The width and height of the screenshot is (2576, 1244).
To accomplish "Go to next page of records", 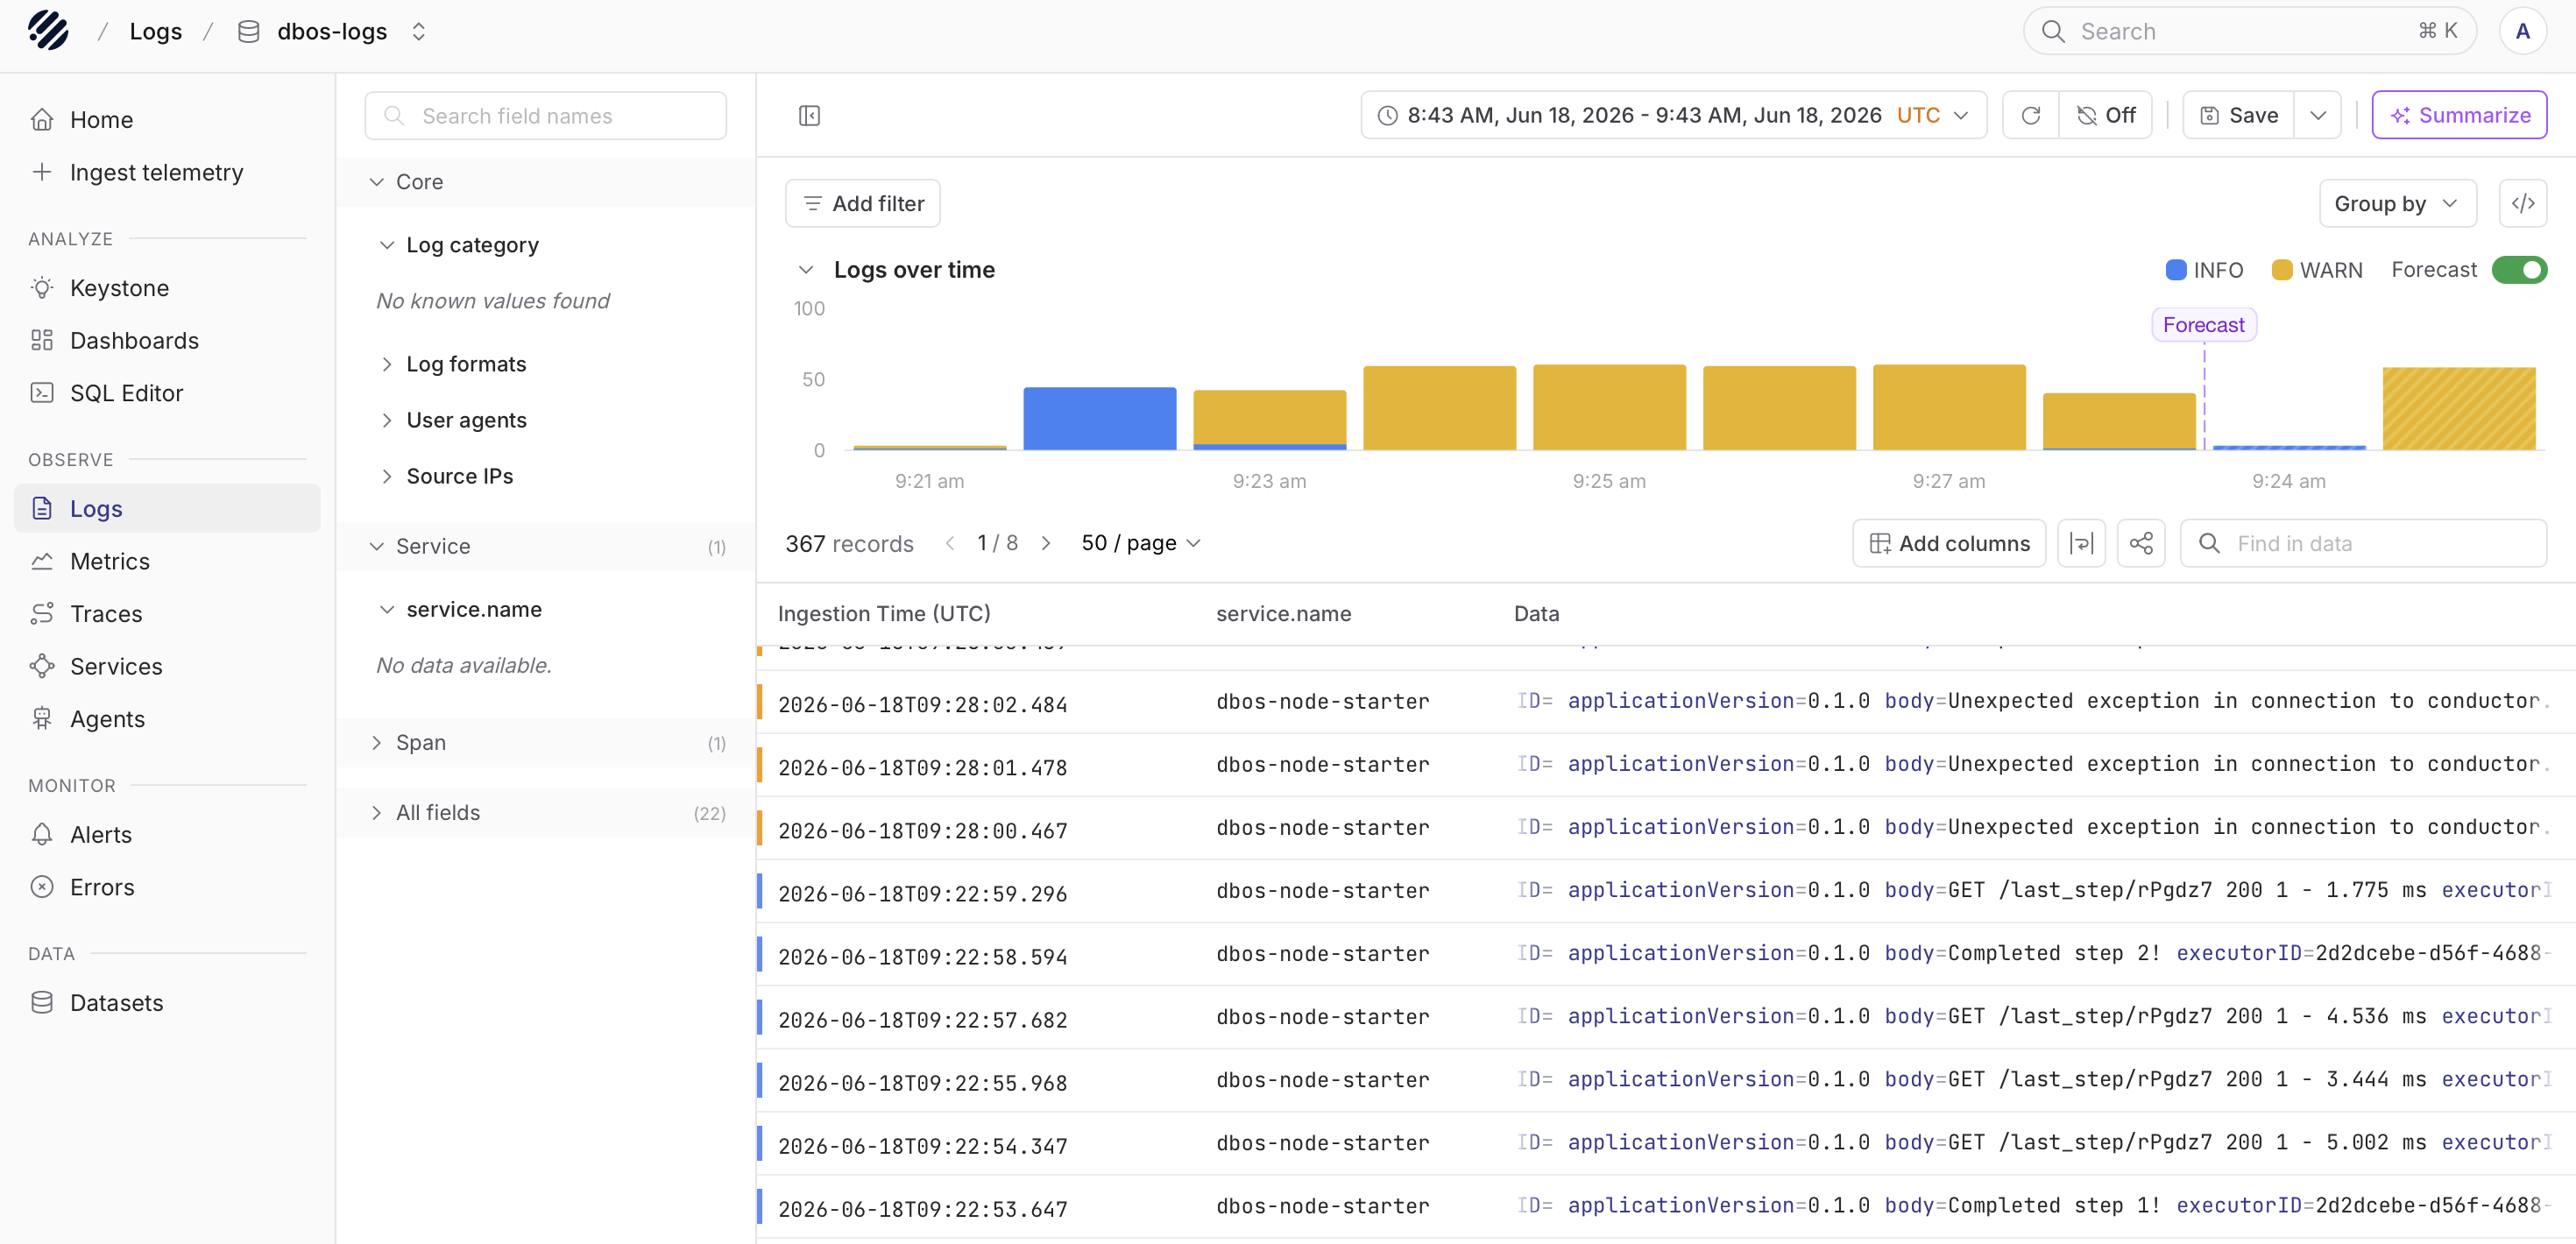I will click(x=1046, y=543).
